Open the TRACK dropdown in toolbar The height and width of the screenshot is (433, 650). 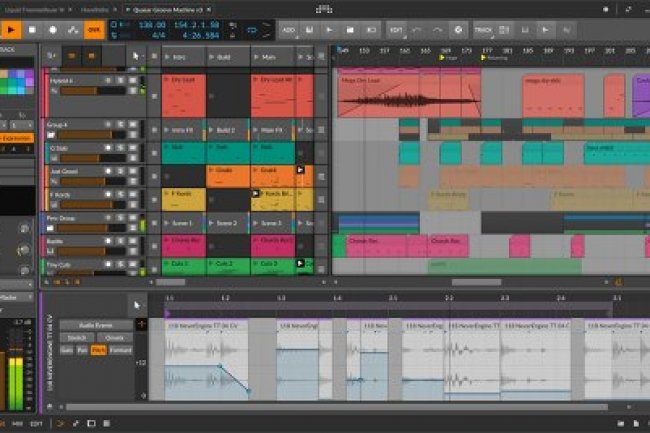tap(484, 30)
